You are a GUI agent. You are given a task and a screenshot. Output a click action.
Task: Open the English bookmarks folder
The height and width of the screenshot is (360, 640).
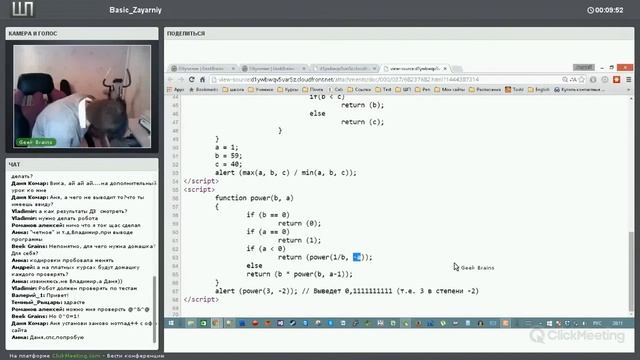click(x=539, y=89)
